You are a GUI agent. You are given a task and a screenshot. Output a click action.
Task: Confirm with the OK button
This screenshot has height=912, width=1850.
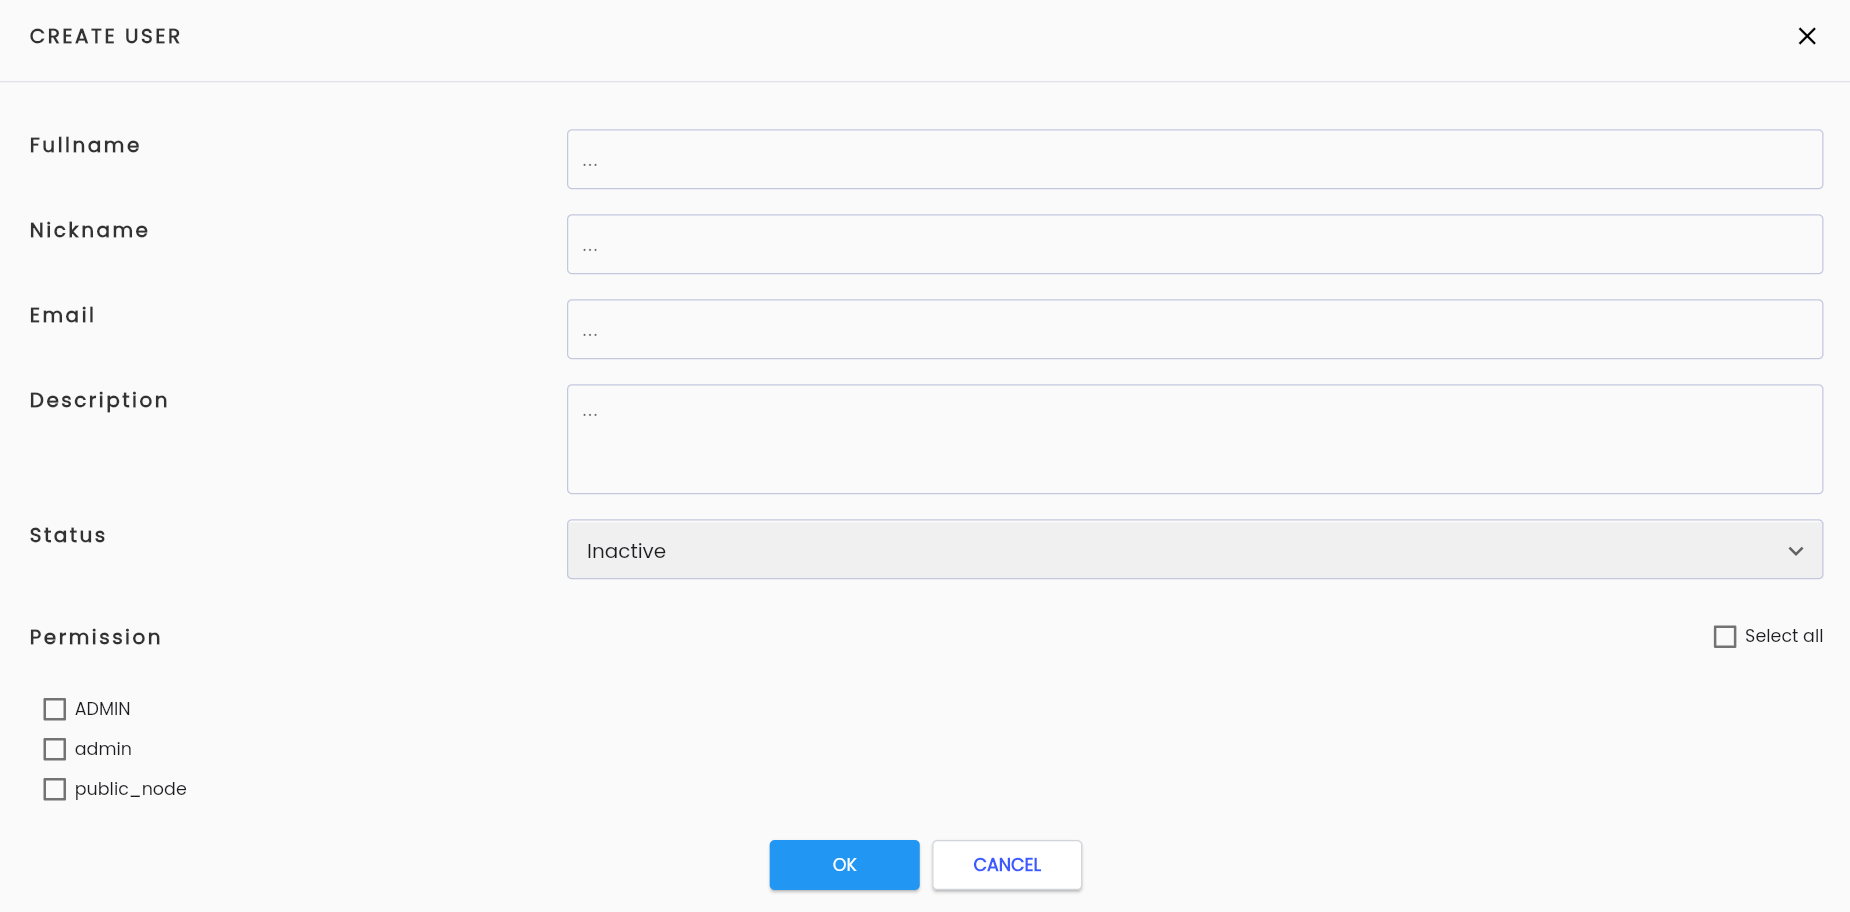click(844, 865)
